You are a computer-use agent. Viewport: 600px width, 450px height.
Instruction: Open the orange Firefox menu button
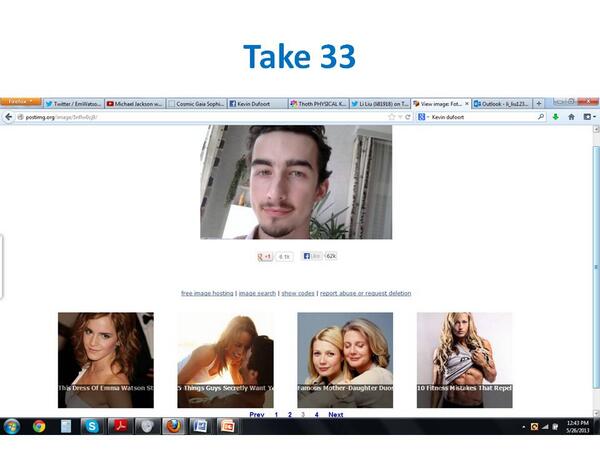(20, 102)
